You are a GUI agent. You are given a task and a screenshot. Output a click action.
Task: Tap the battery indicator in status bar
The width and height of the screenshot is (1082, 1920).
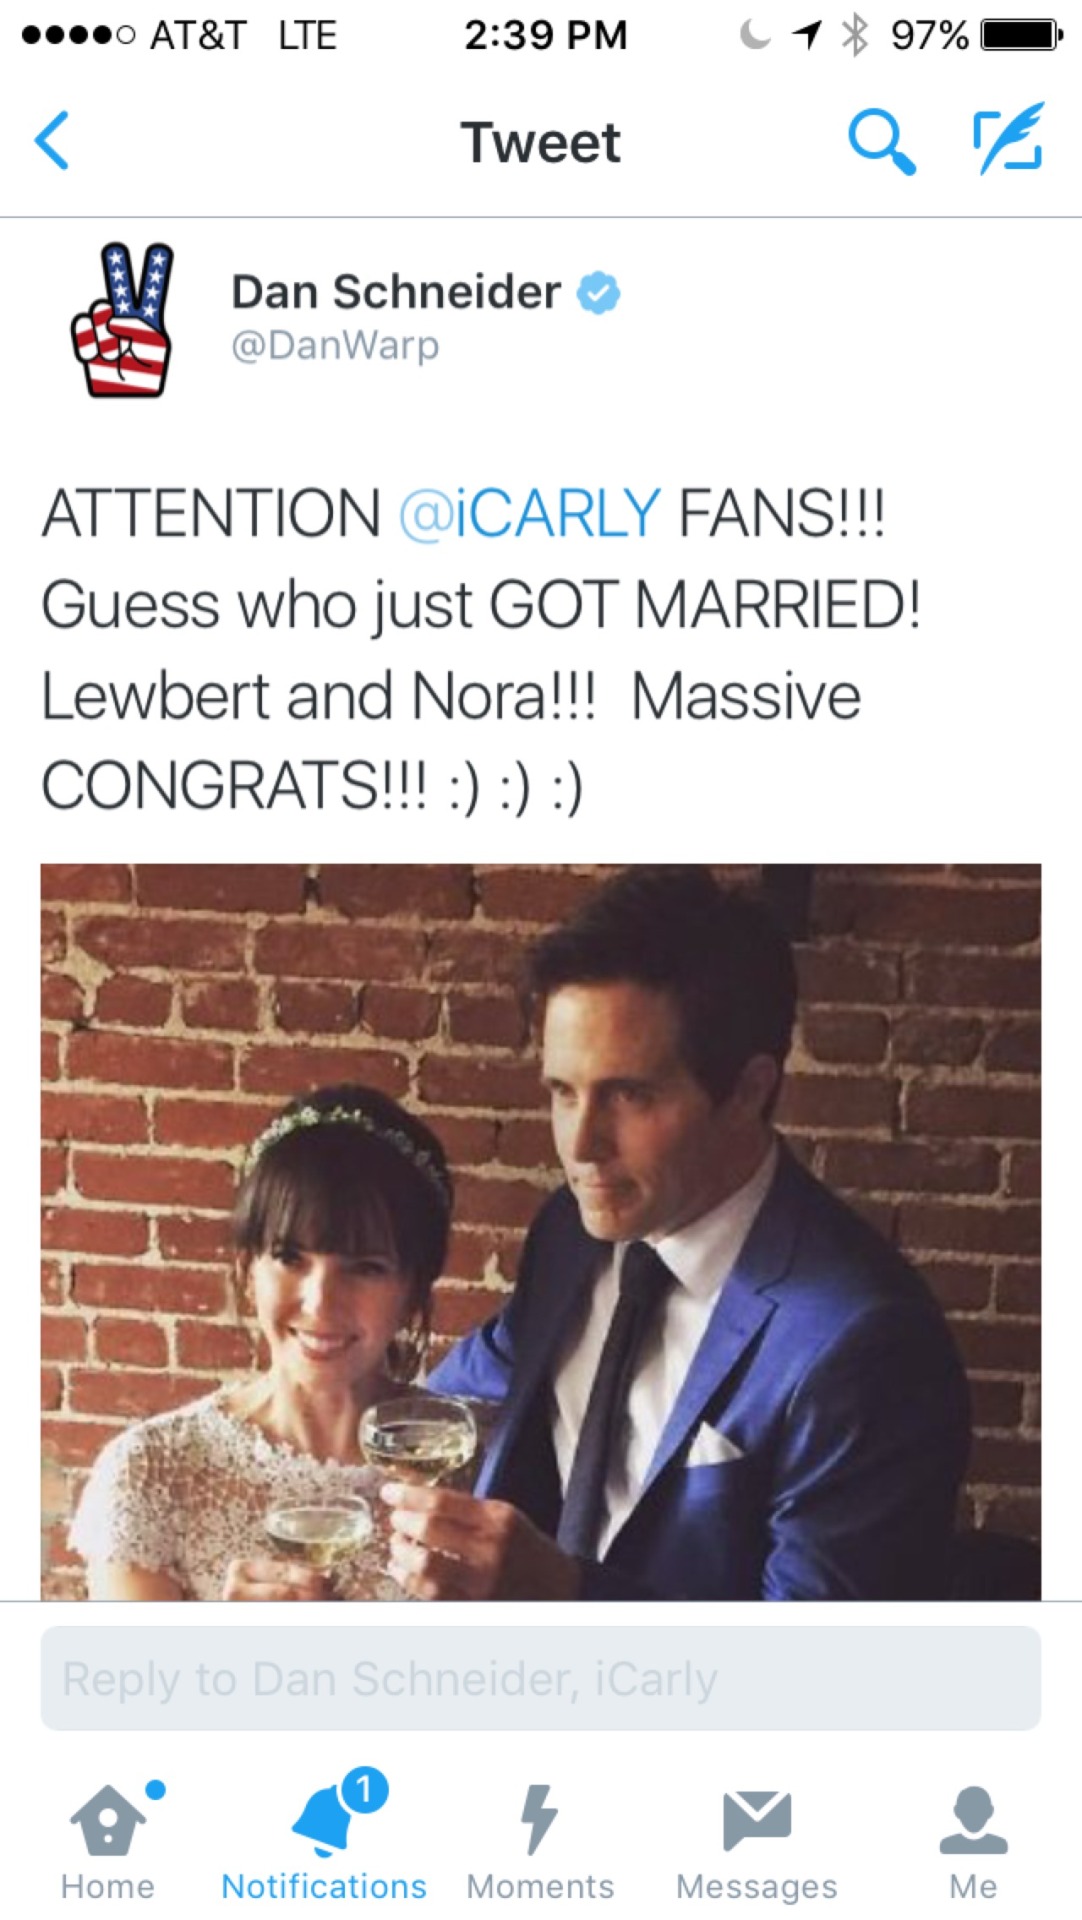point(1021,36)
